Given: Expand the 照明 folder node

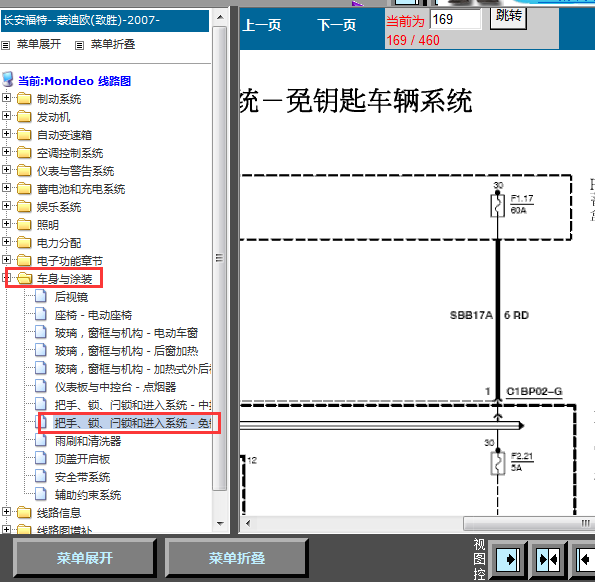Looking at the screenshot, I should [6, 224].
